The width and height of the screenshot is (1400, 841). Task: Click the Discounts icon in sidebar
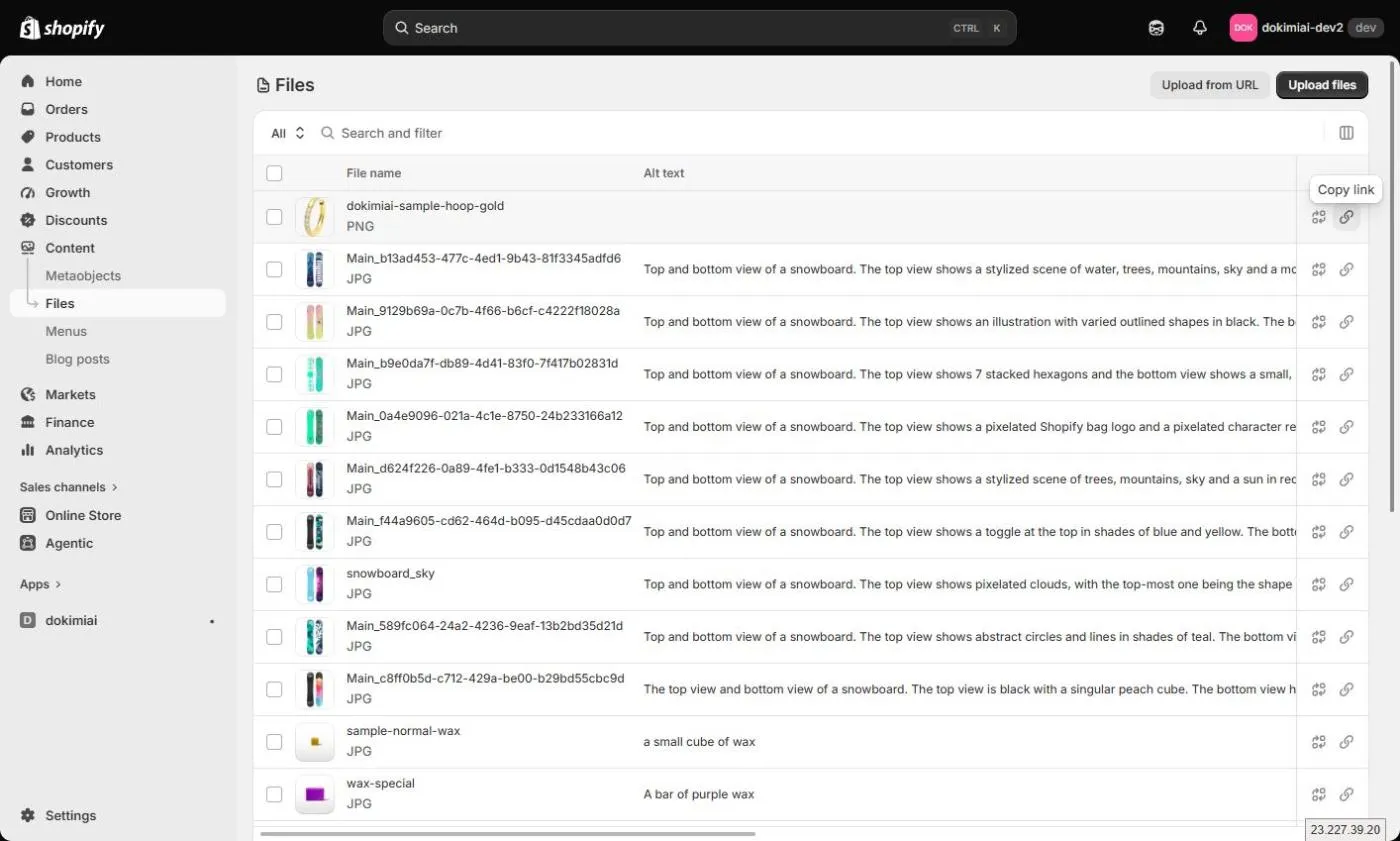point(28,220)
